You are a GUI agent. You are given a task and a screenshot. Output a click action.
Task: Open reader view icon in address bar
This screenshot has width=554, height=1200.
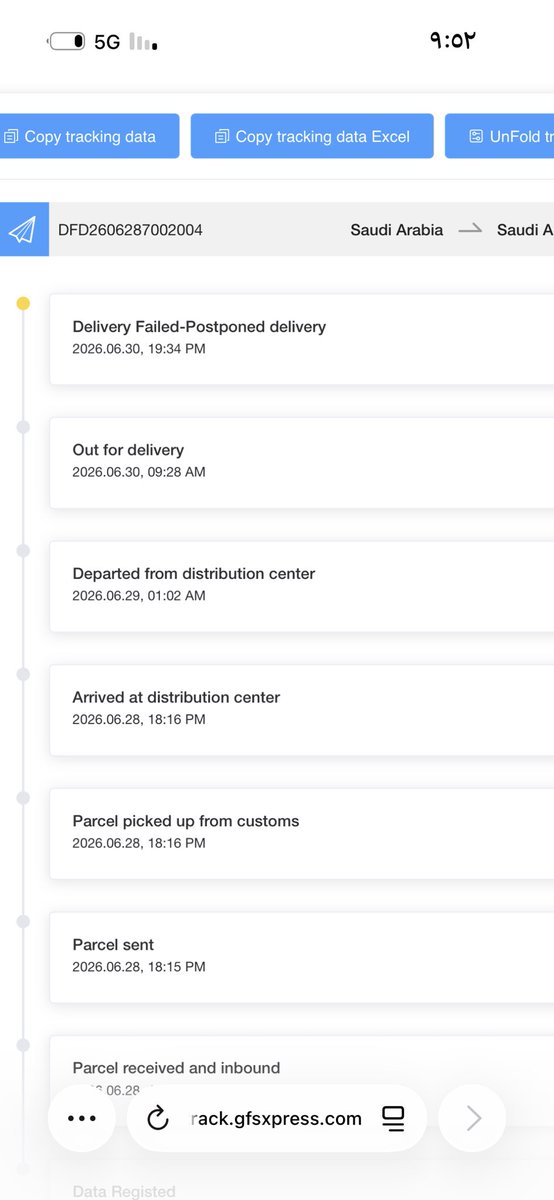[394, 1119]
